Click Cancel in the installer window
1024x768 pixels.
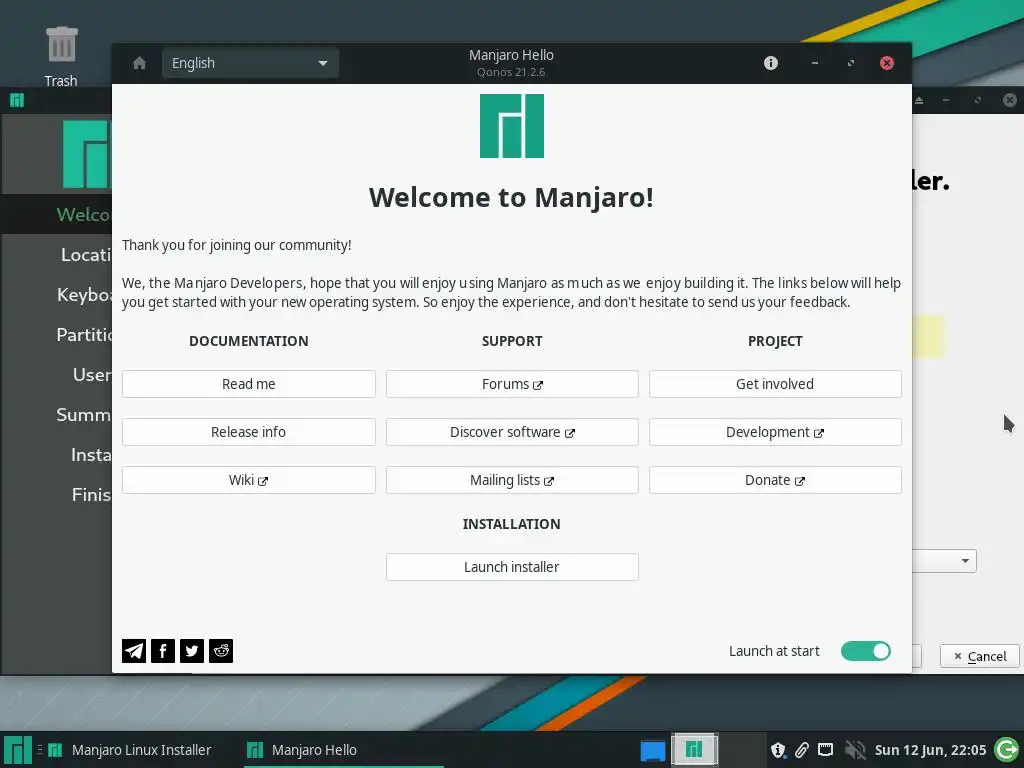[980, 656]
